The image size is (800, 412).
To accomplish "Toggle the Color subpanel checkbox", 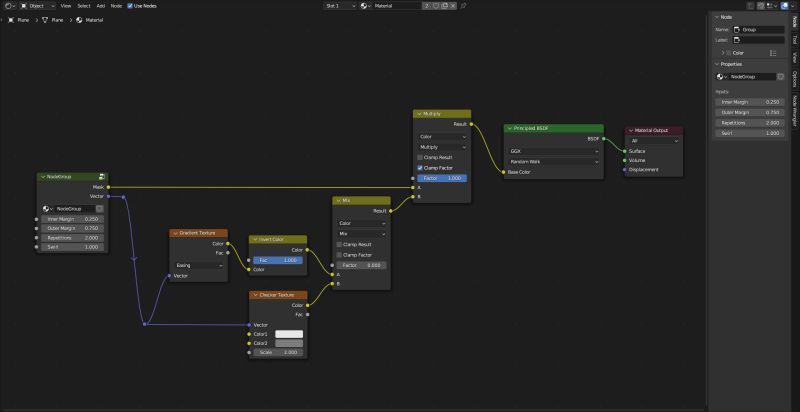I will point(729,53).
